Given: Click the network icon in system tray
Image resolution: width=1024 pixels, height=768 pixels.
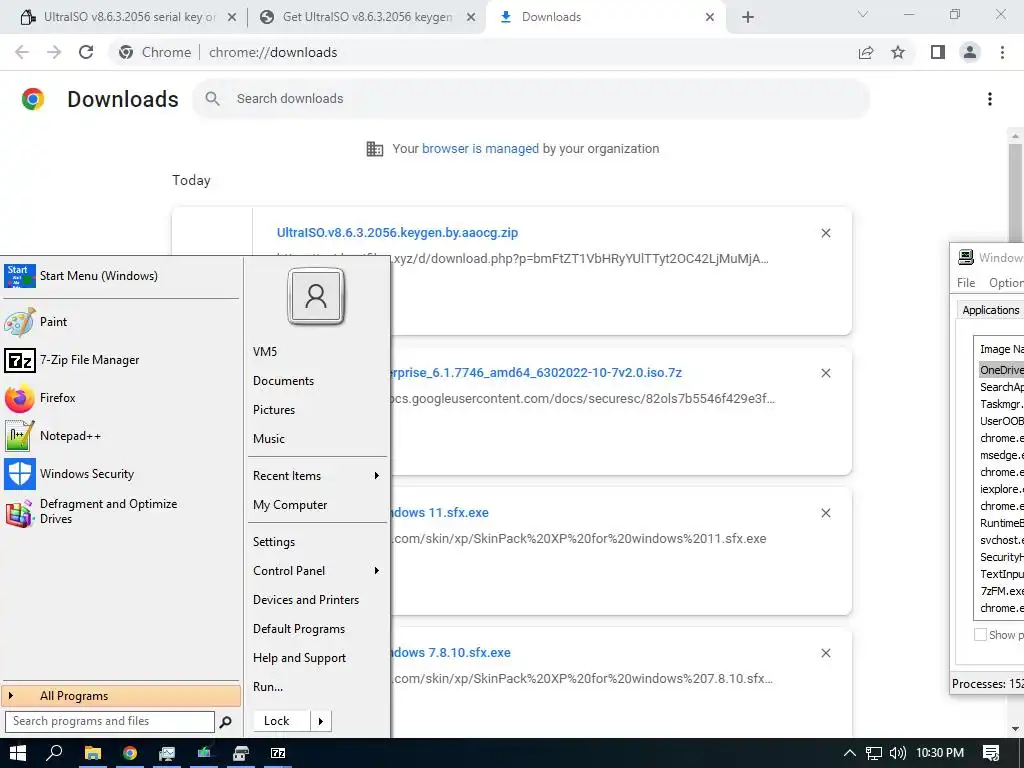Looking at the screenshot, I should [x=874, y=753].
